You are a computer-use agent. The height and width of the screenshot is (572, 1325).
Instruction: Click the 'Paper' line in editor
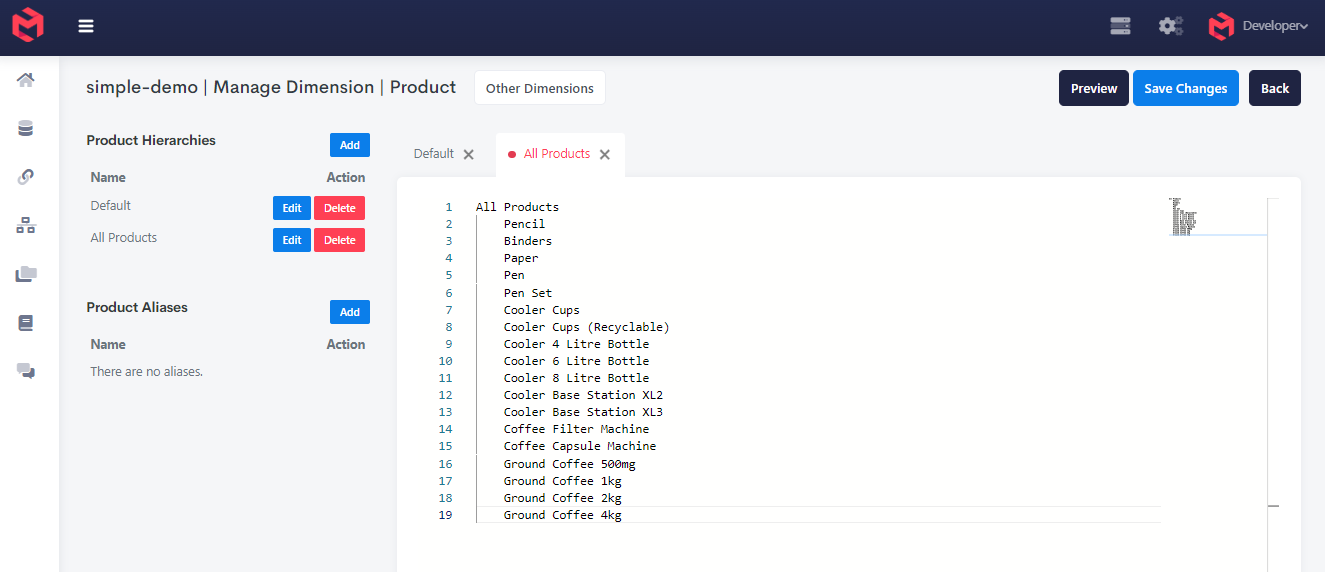coord(521,258)
